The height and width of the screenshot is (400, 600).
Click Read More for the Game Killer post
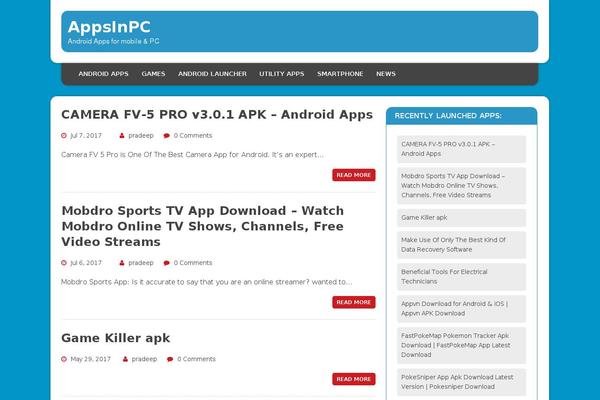click(x=354, y=379)
